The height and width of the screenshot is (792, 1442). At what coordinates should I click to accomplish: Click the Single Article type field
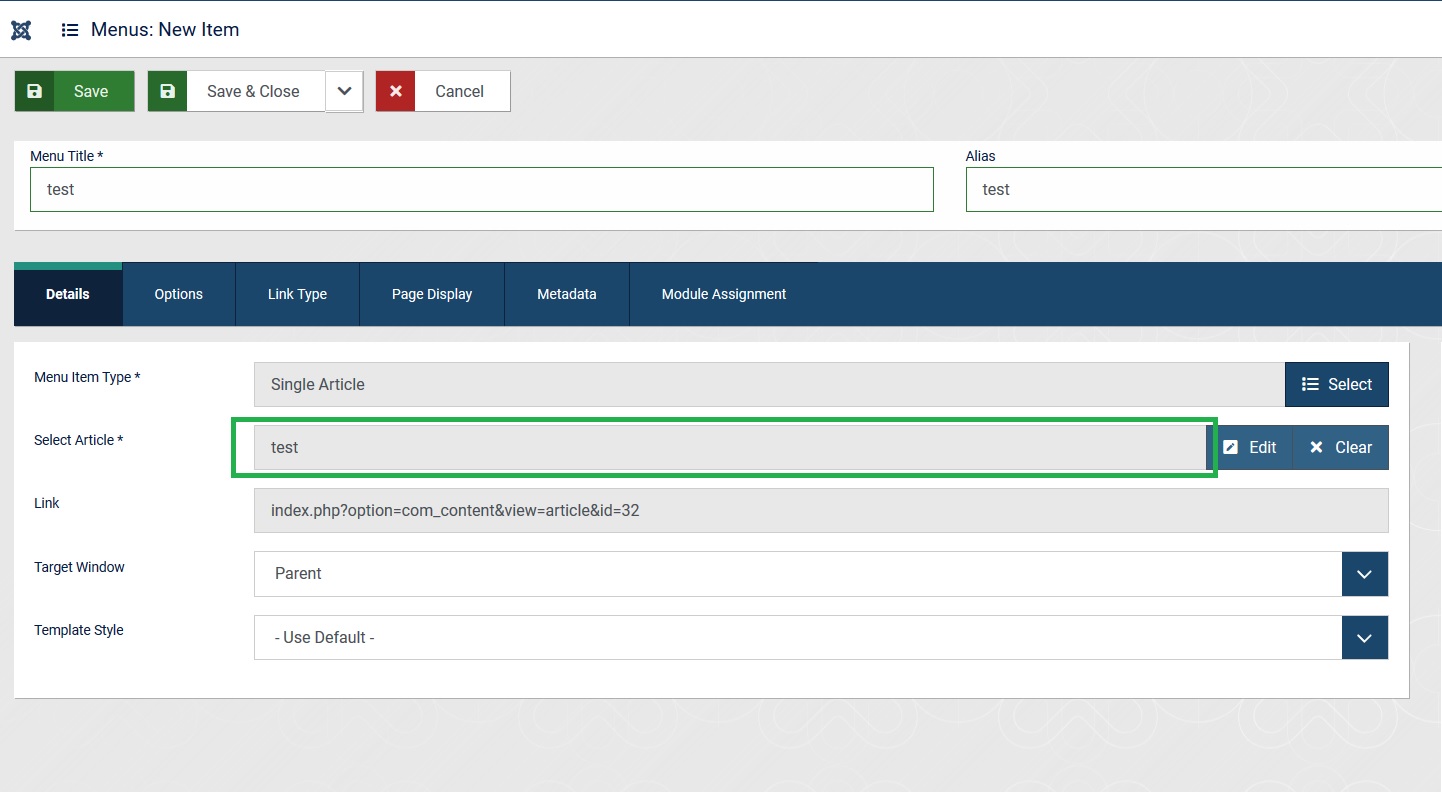pos(769,384)
